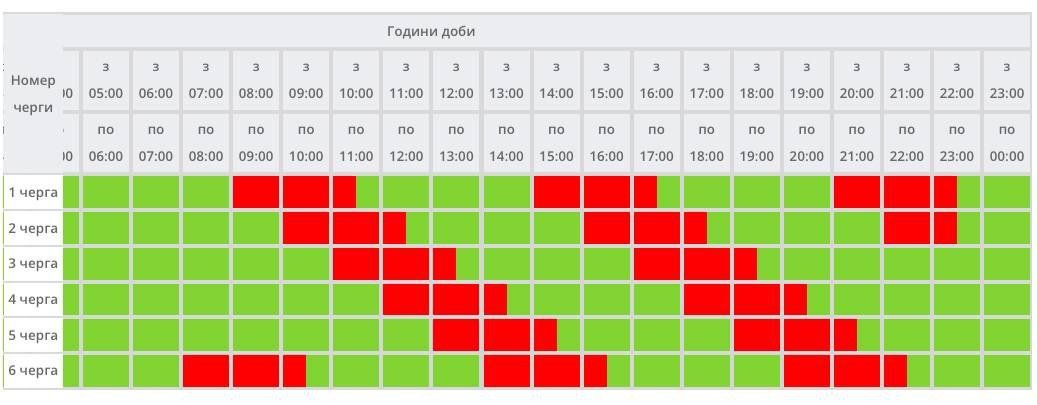Screen dimensions: 1037x405
Task: Select red 6 черга cell for 07:00–08:00
Action: (x=206, y=371)
